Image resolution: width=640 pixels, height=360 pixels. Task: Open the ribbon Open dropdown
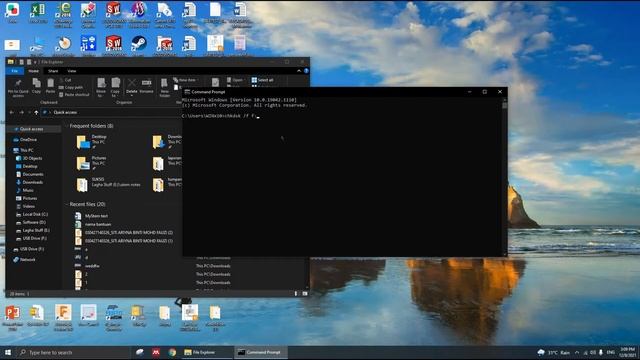[x=236, y=80]
